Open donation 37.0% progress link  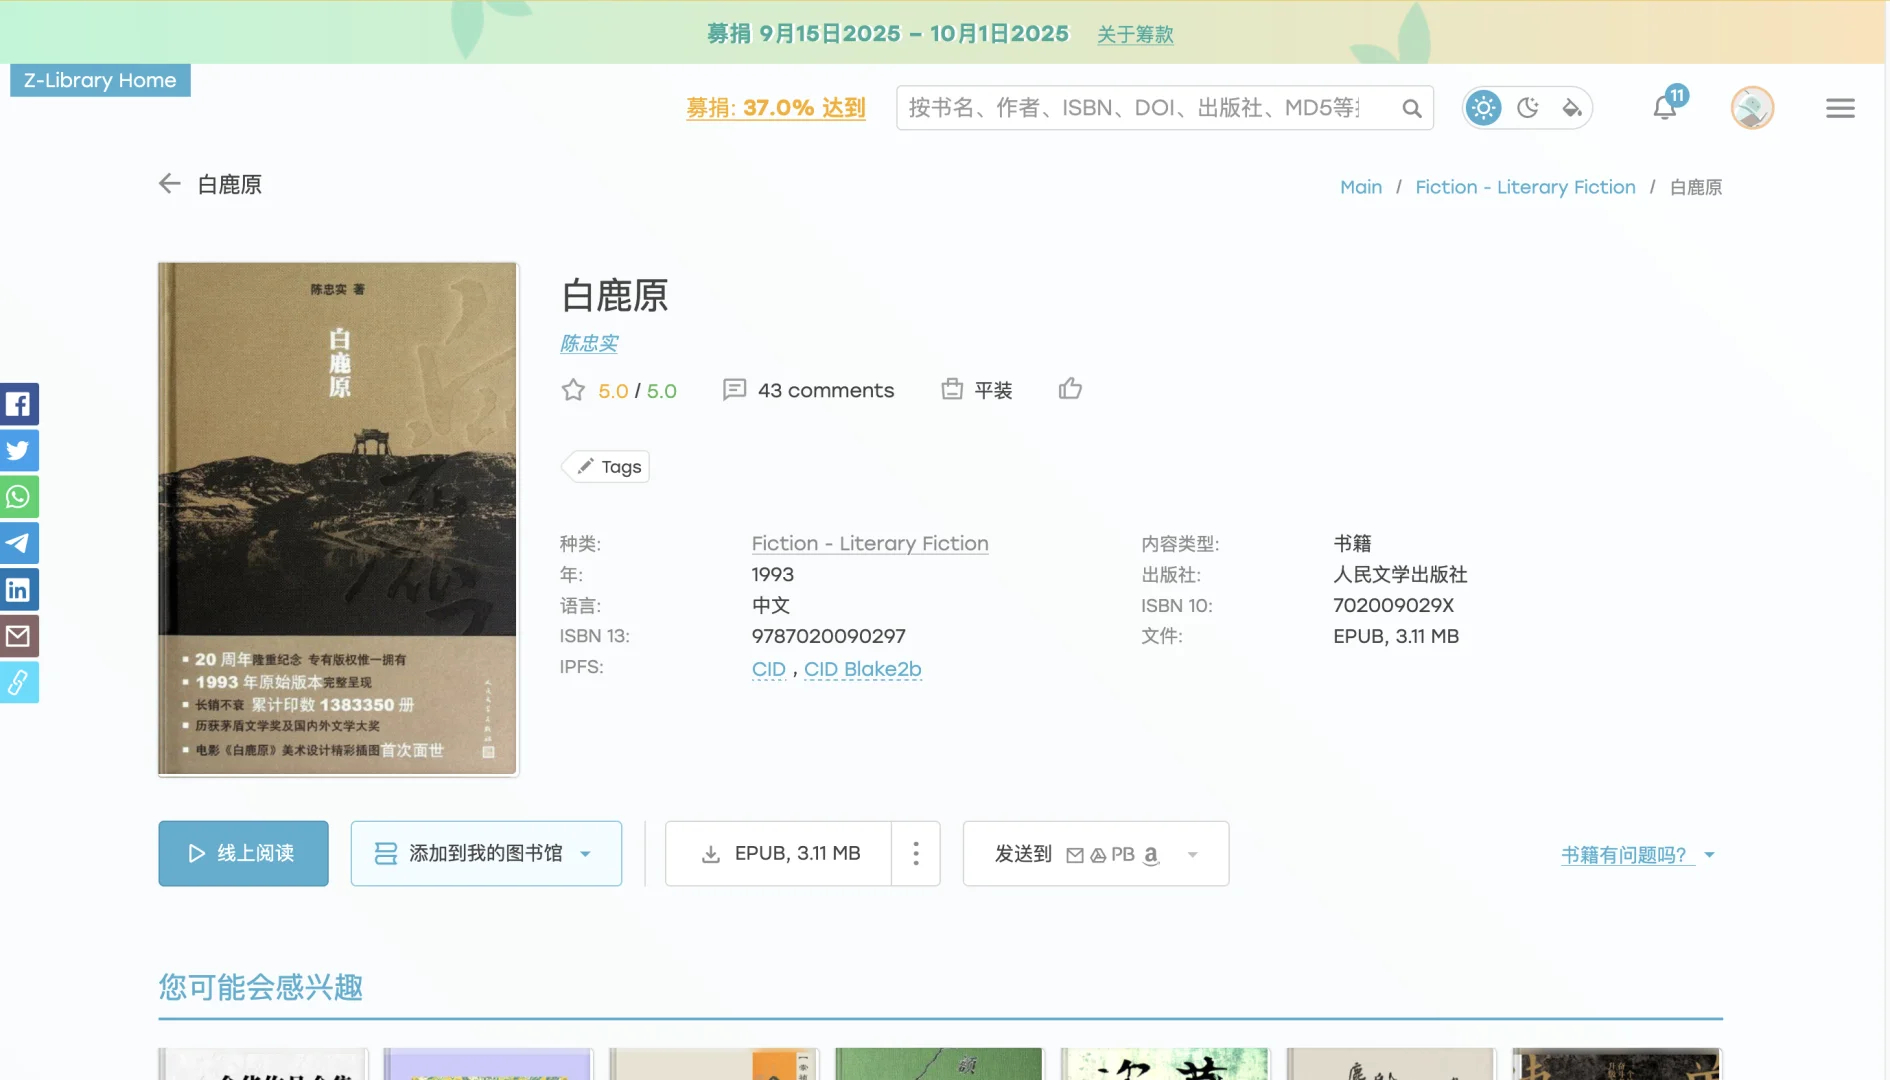(x=775, y=108)
